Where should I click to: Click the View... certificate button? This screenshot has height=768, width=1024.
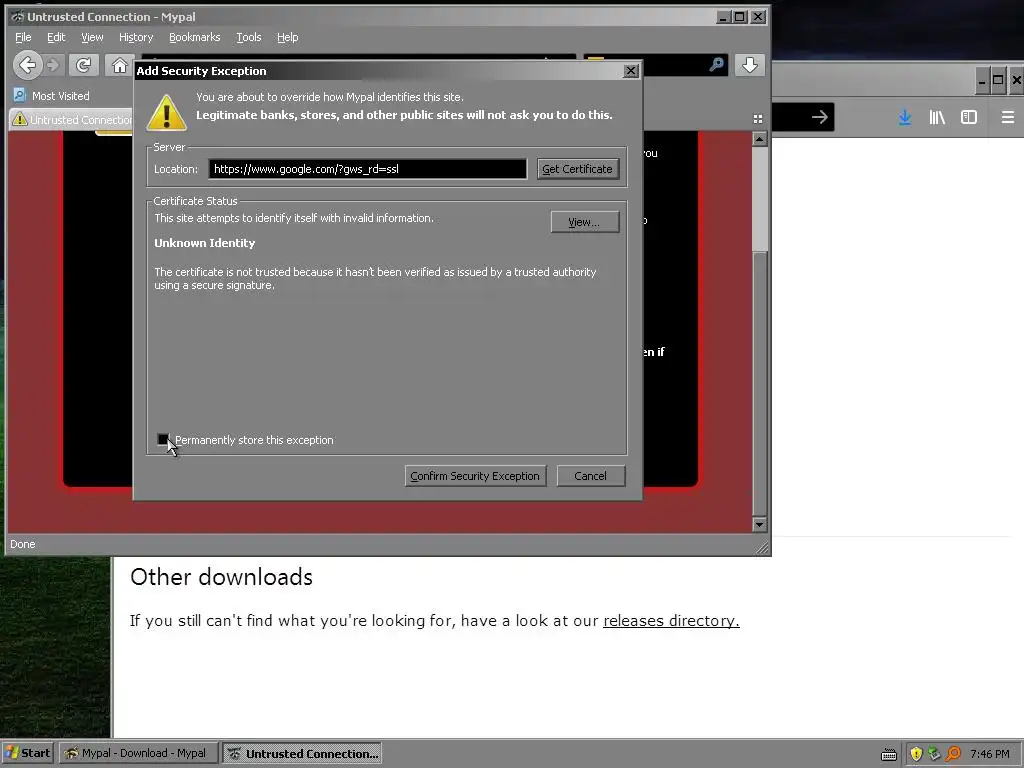(x=584, y=222)
